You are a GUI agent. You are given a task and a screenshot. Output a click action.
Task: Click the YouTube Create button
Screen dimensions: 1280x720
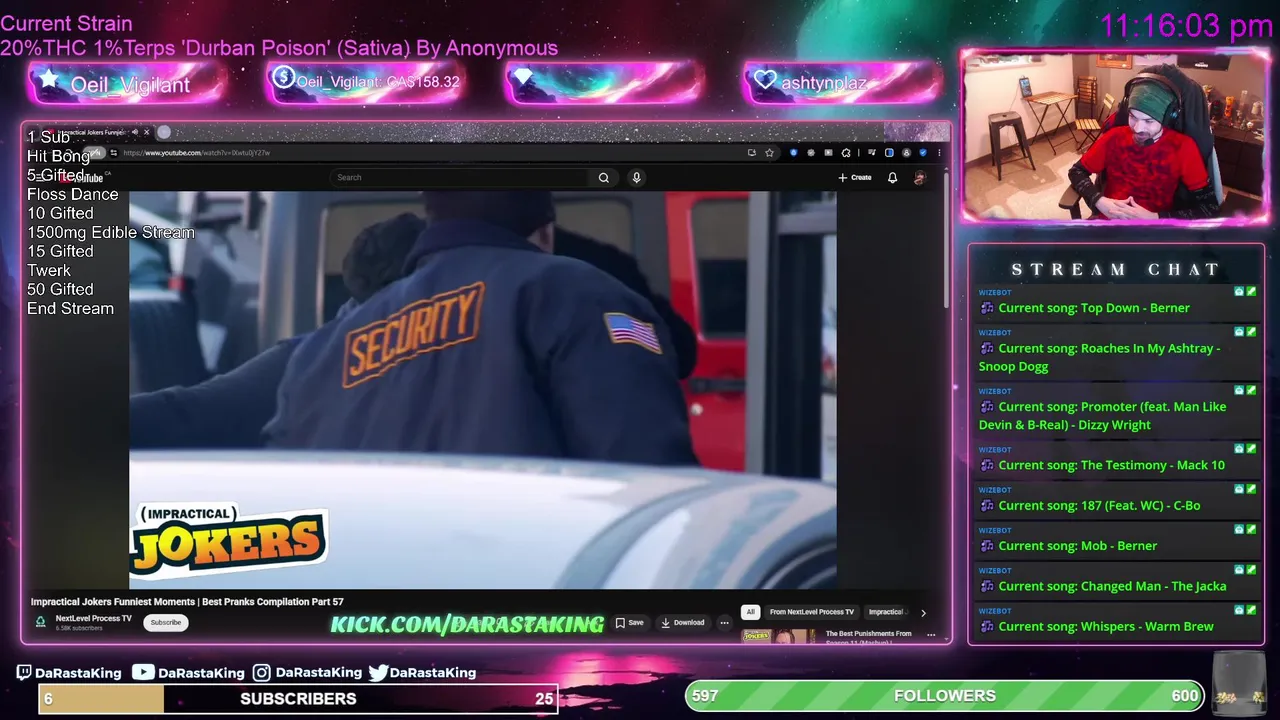pyautogui.click(x=855, y=178)
